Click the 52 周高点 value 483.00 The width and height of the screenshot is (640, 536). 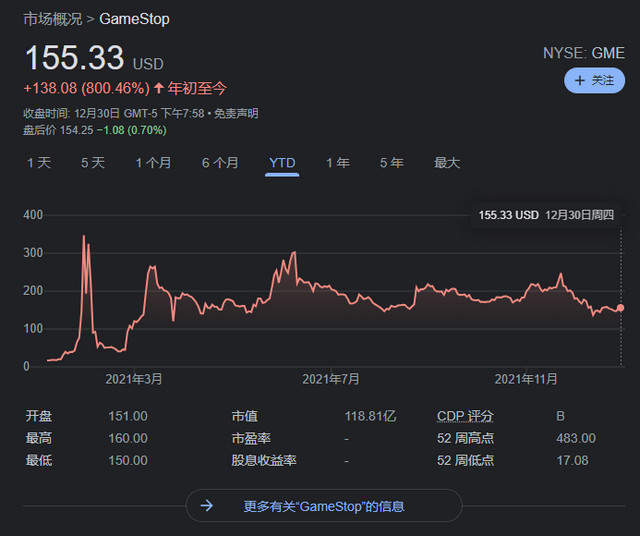576,438
